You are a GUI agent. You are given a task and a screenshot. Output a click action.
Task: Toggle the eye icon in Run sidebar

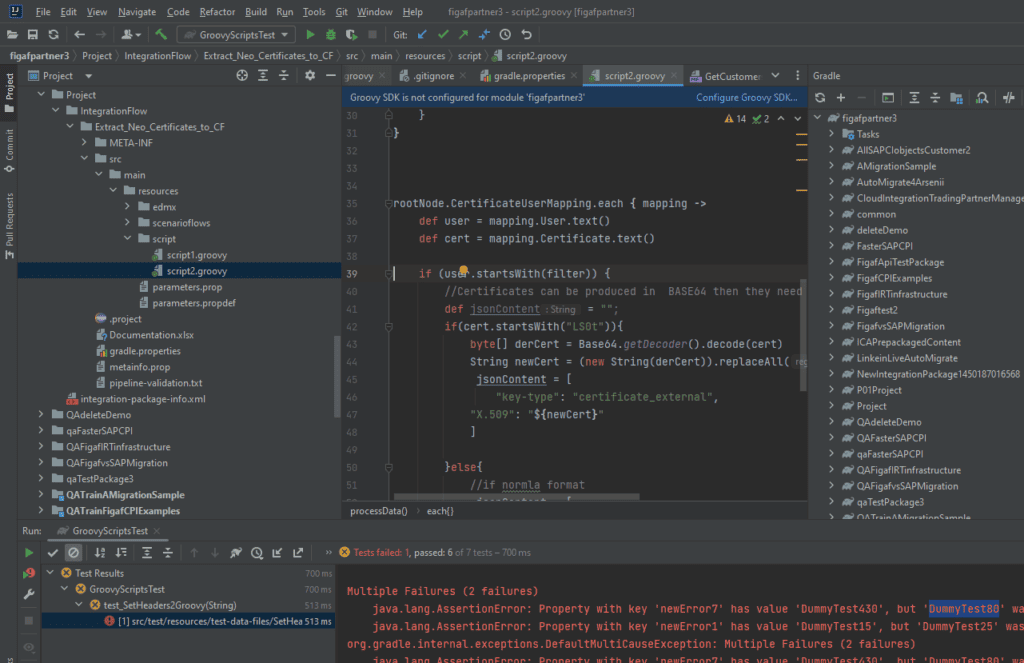pos(29,647)
